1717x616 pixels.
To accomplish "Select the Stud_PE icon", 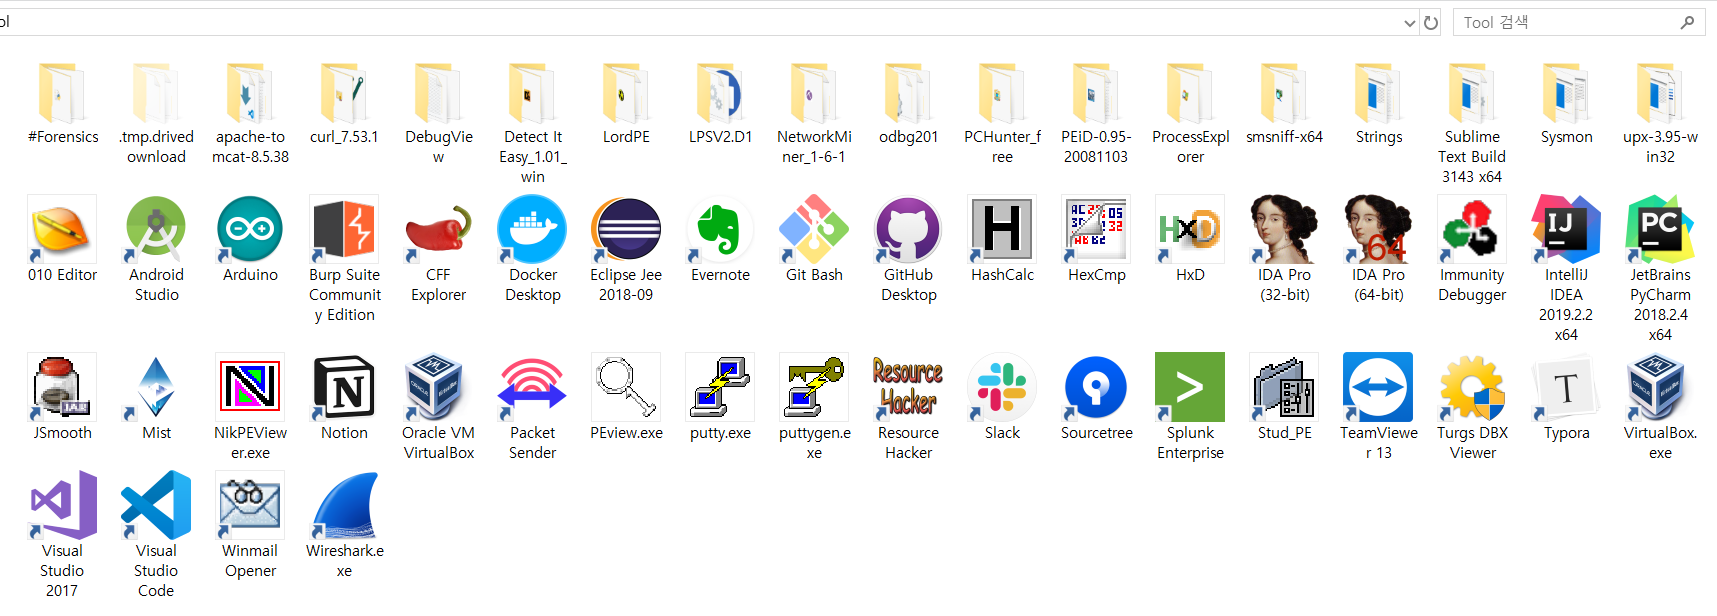I will [x=1284, y=387].
